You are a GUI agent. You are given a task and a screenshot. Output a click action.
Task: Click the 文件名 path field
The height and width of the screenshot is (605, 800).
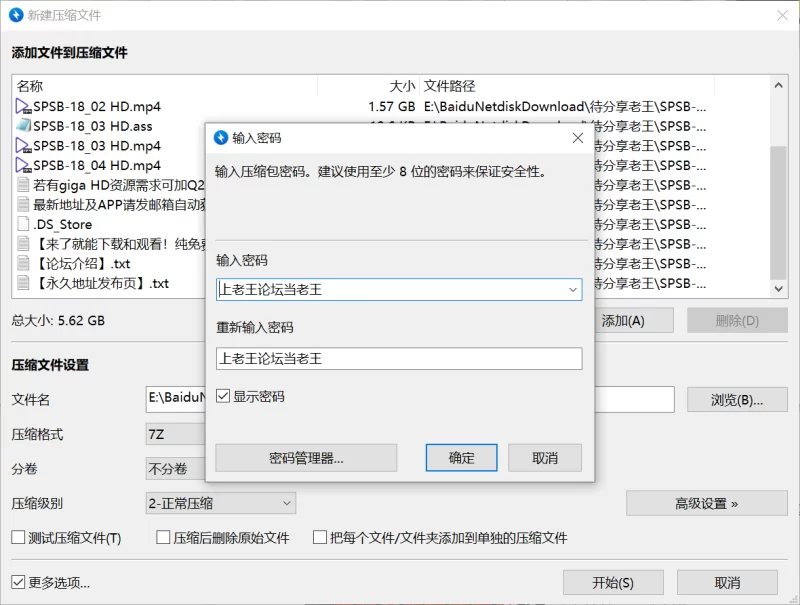[410, 399]
